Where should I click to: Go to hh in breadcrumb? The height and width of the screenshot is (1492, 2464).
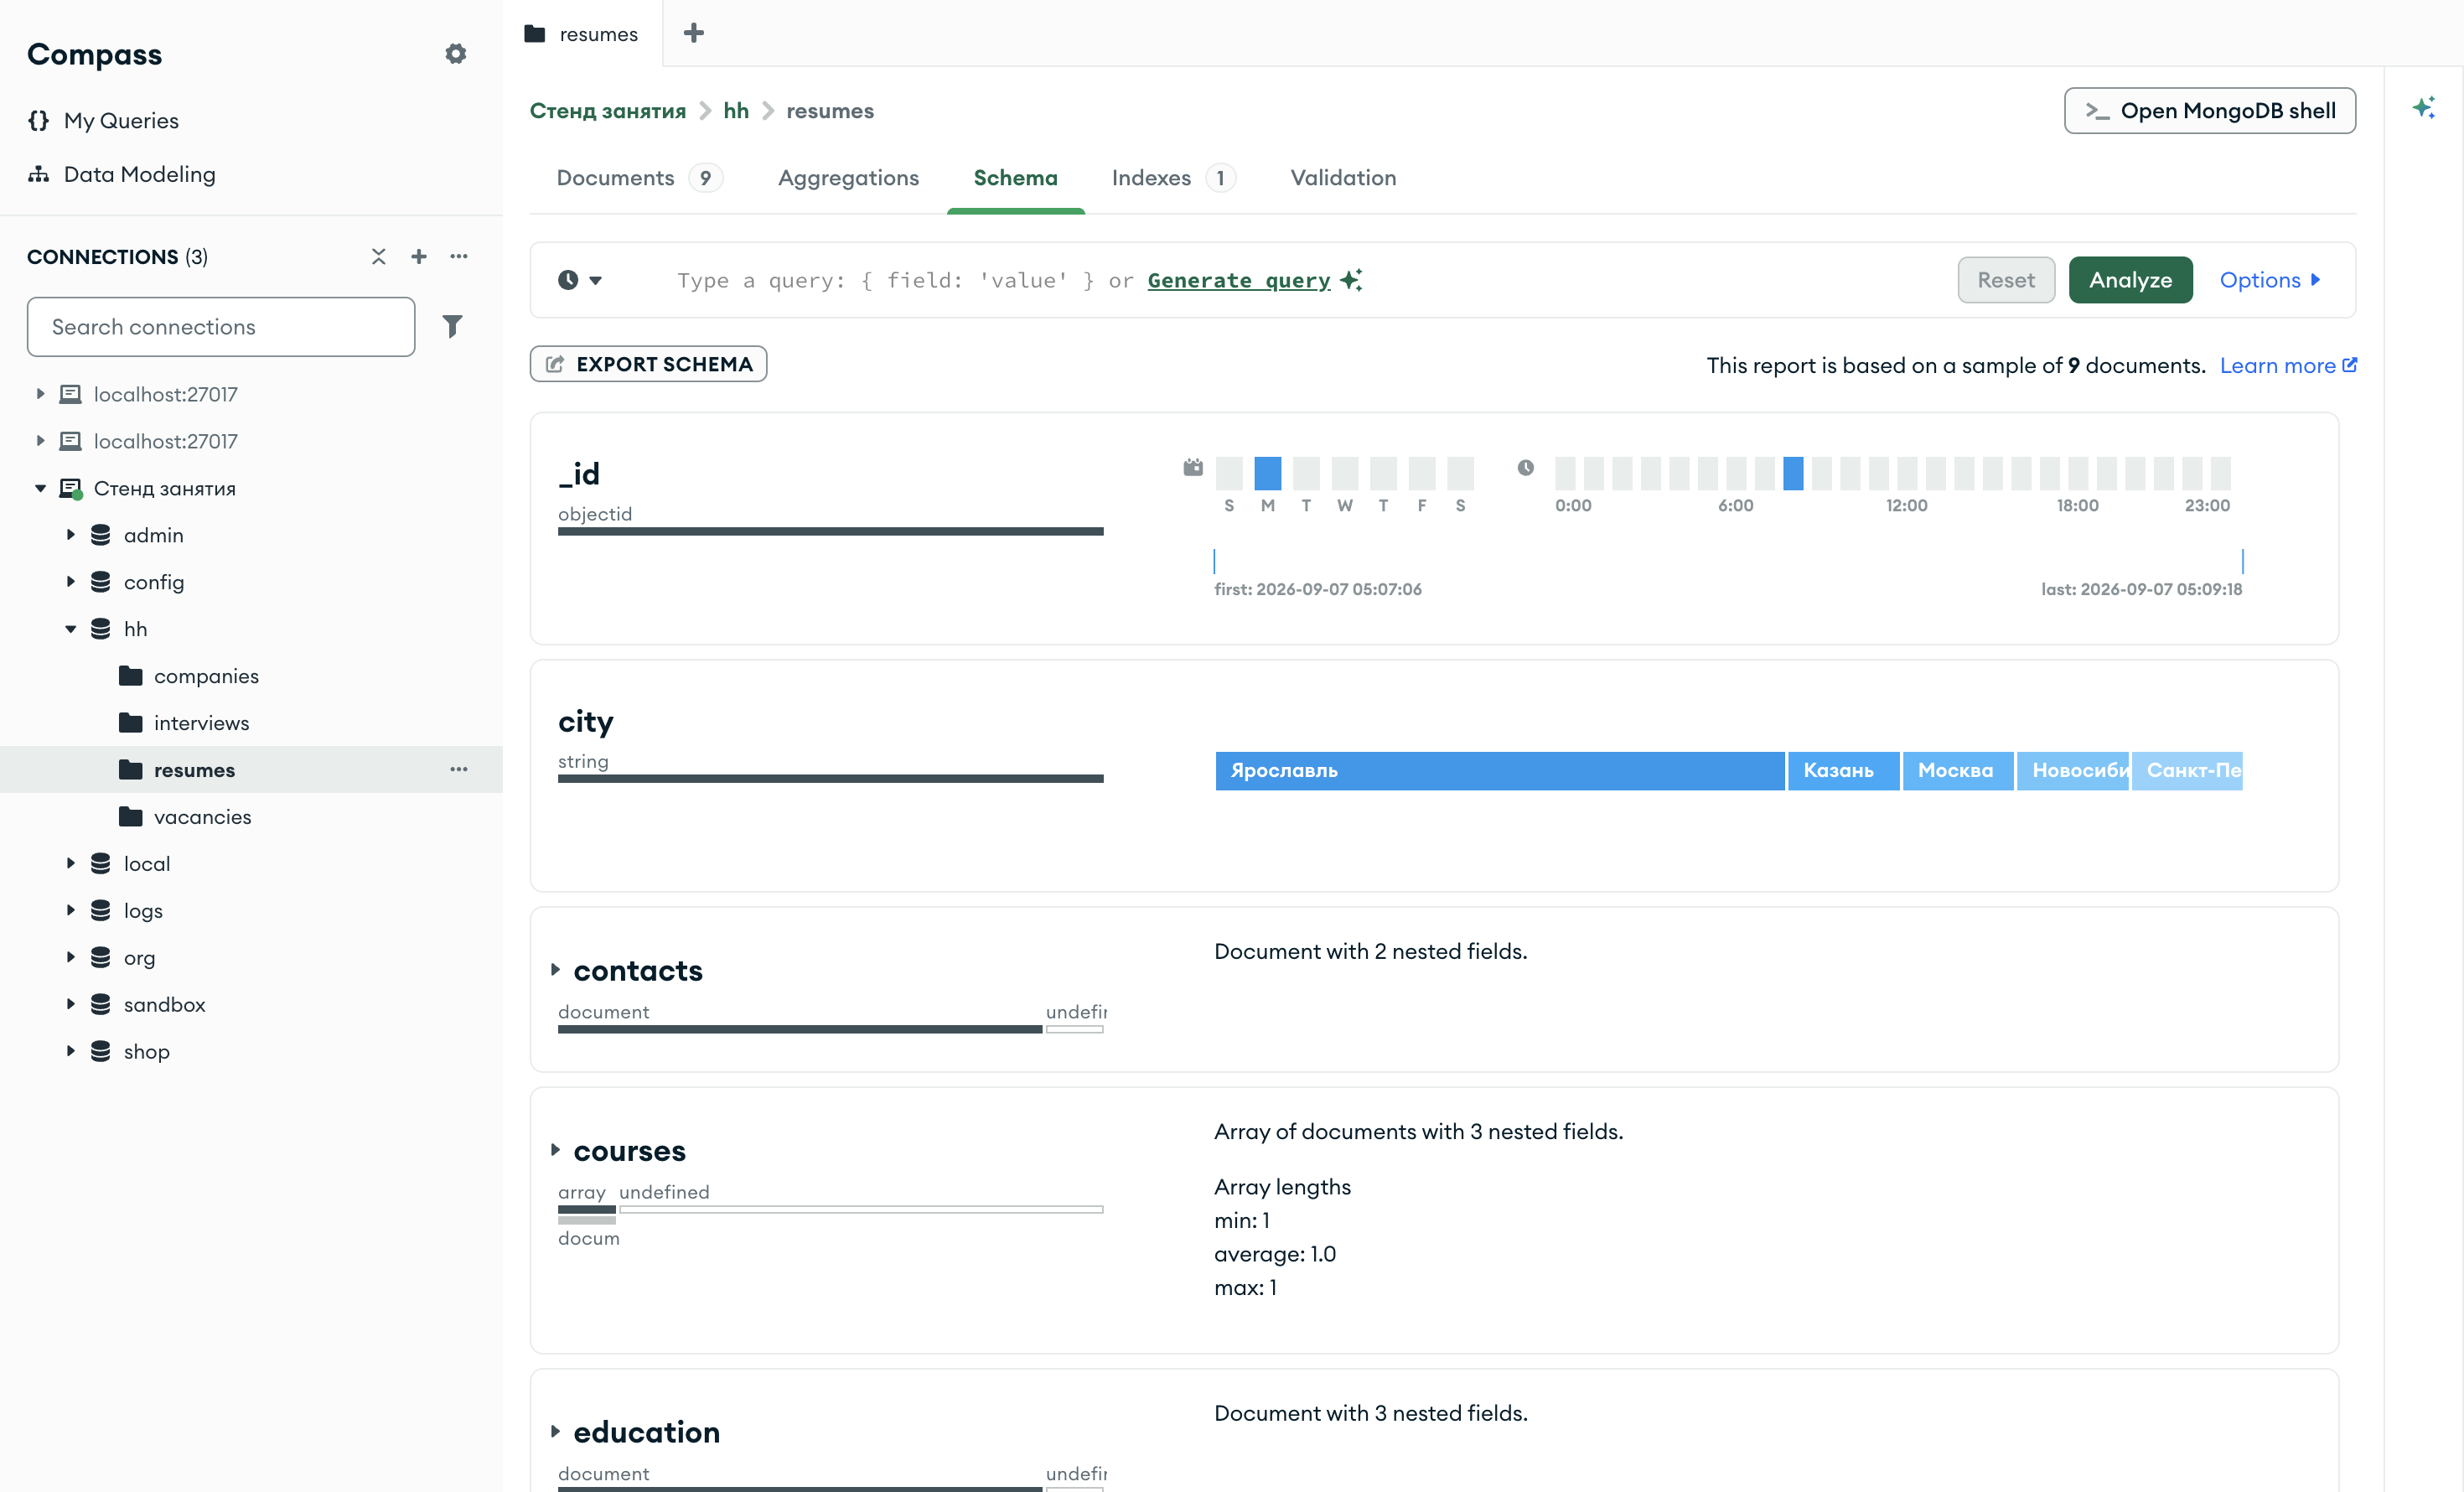pyautogui.click(x=736, y=111)
